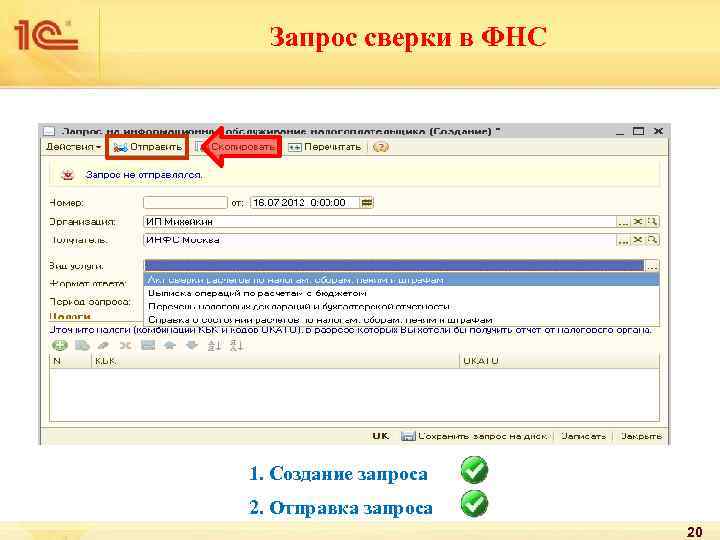
Task: Select 'Выписка операций по расчетам с бюджетом'
Action: click(401, 293)
